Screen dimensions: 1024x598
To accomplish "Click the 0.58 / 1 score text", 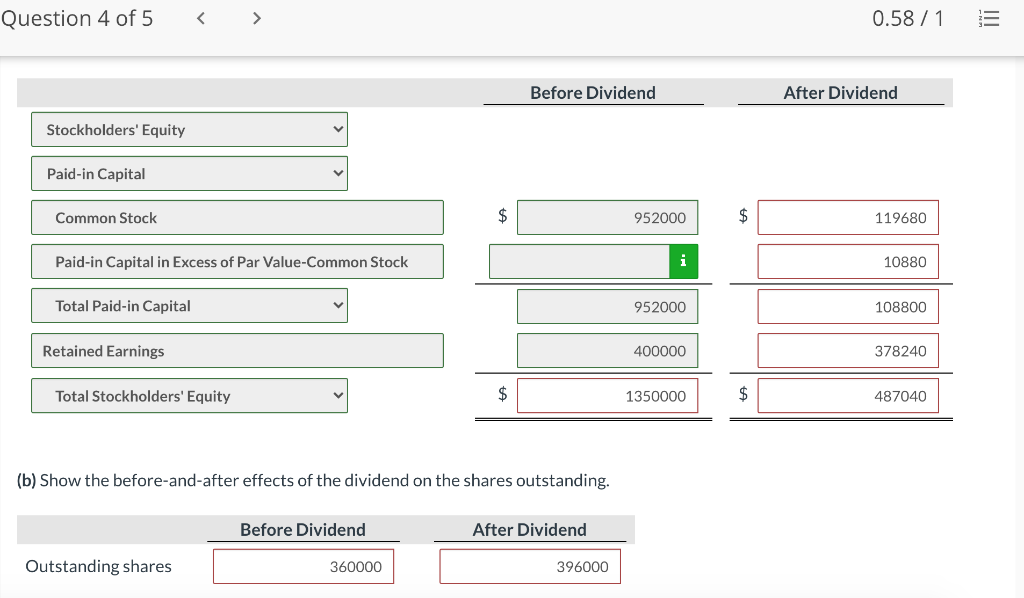I will coord(908,18).
